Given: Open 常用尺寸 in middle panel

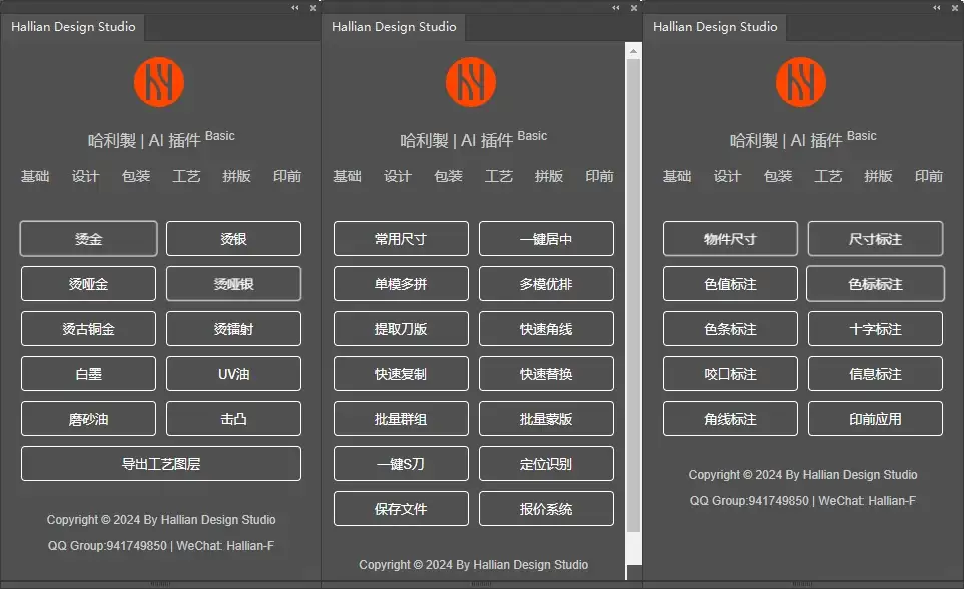Looking at the screenshot, I should (x=401, y=239).
